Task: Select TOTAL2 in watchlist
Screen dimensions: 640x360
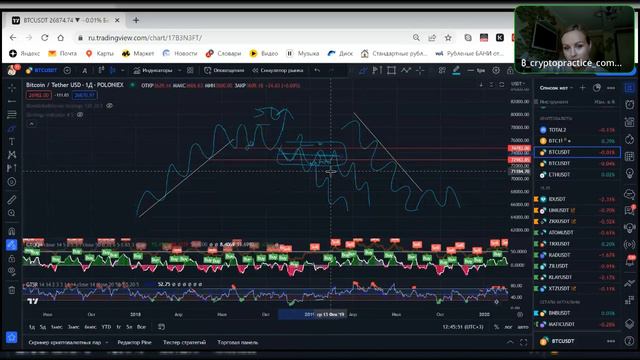Action: click(x=577, y=130)
